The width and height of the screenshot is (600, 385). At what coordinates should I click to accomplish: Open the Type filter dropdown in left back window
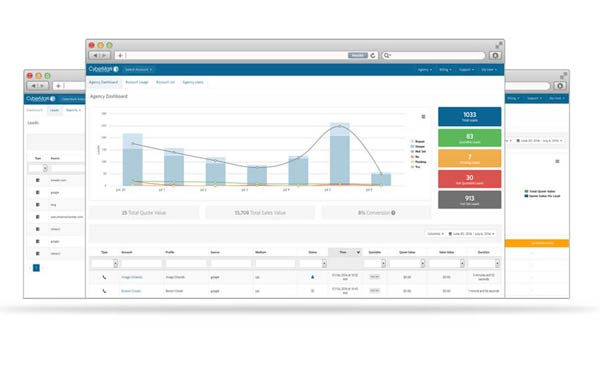point(38,168)
